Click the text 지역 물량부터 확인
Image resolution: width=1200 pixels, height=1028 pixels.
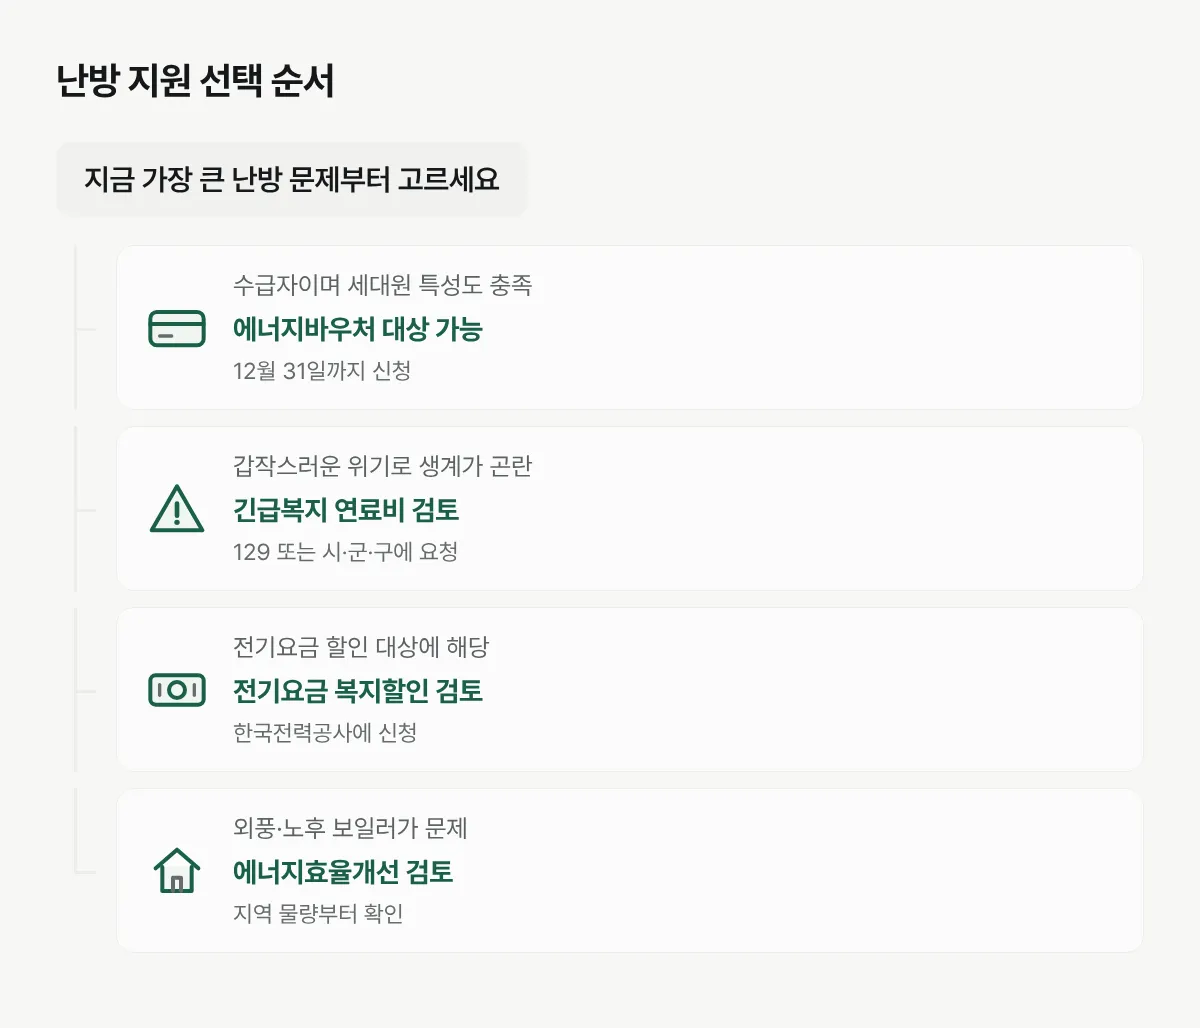tap(318, 914)
